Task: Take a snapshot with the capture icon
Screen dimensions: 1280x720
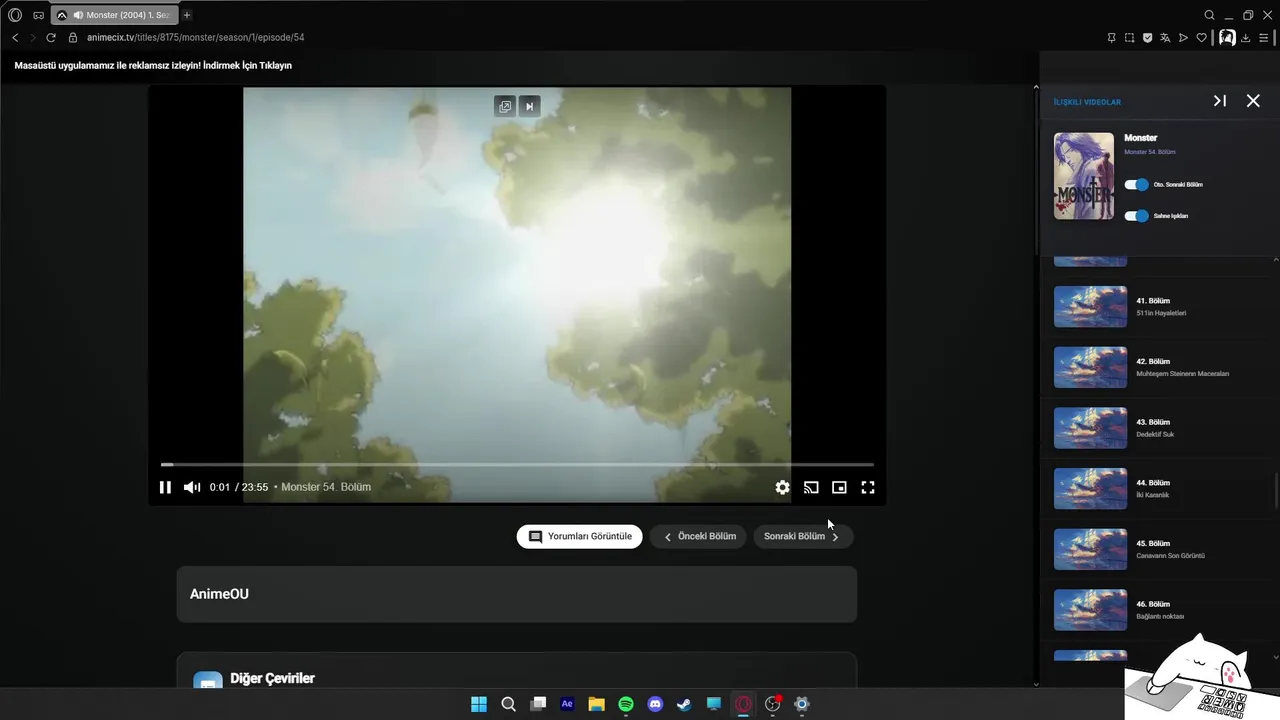Action: click(1129, 37)
